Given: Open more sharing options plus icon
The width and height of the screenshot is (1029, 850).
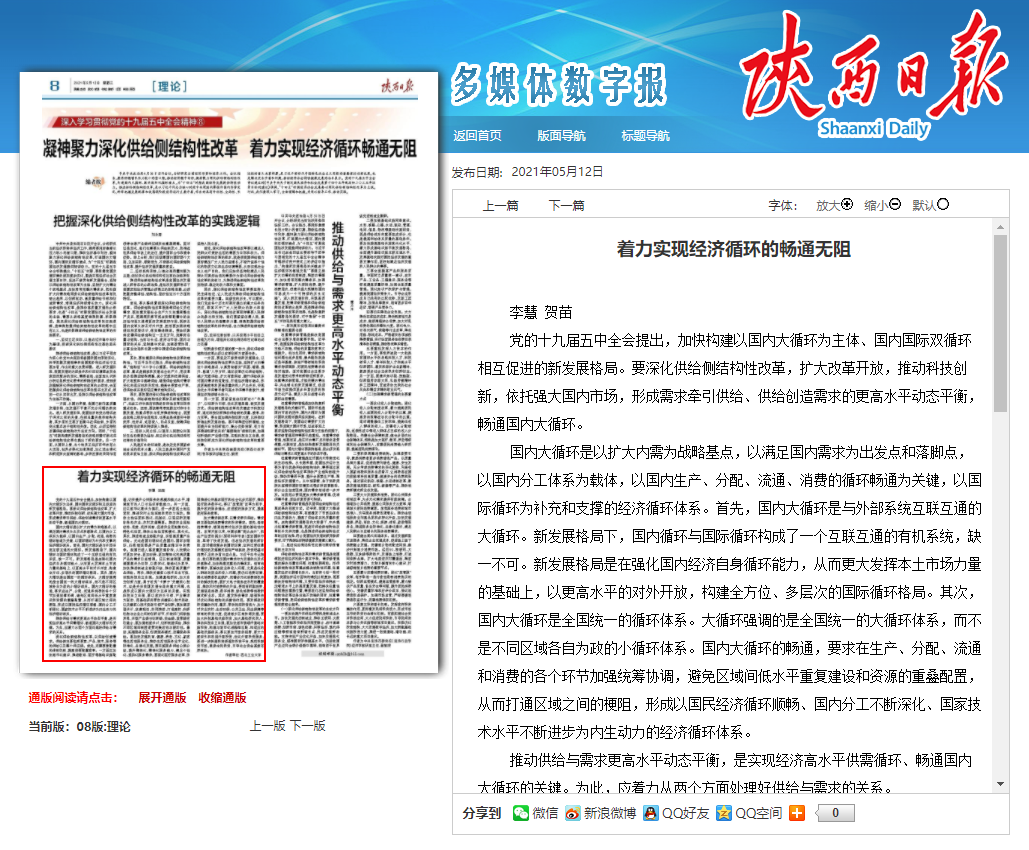Looking at the screenshot, I should [796, 813].
